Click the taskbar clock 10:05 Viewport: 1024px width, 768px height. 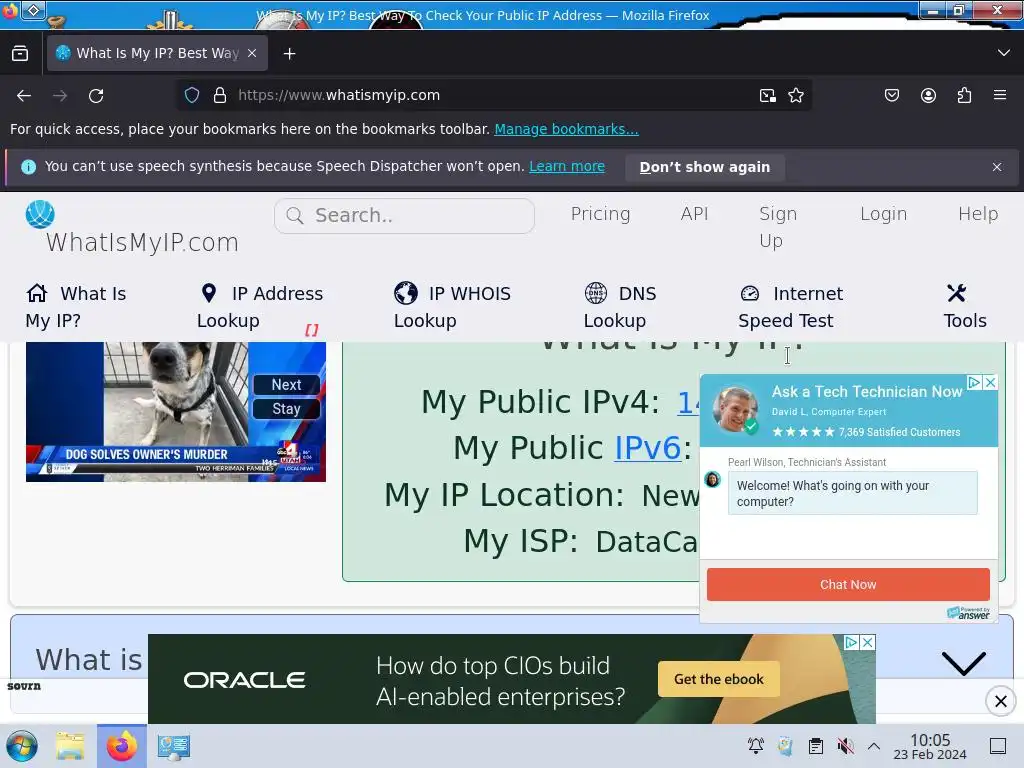click(930, 746)
